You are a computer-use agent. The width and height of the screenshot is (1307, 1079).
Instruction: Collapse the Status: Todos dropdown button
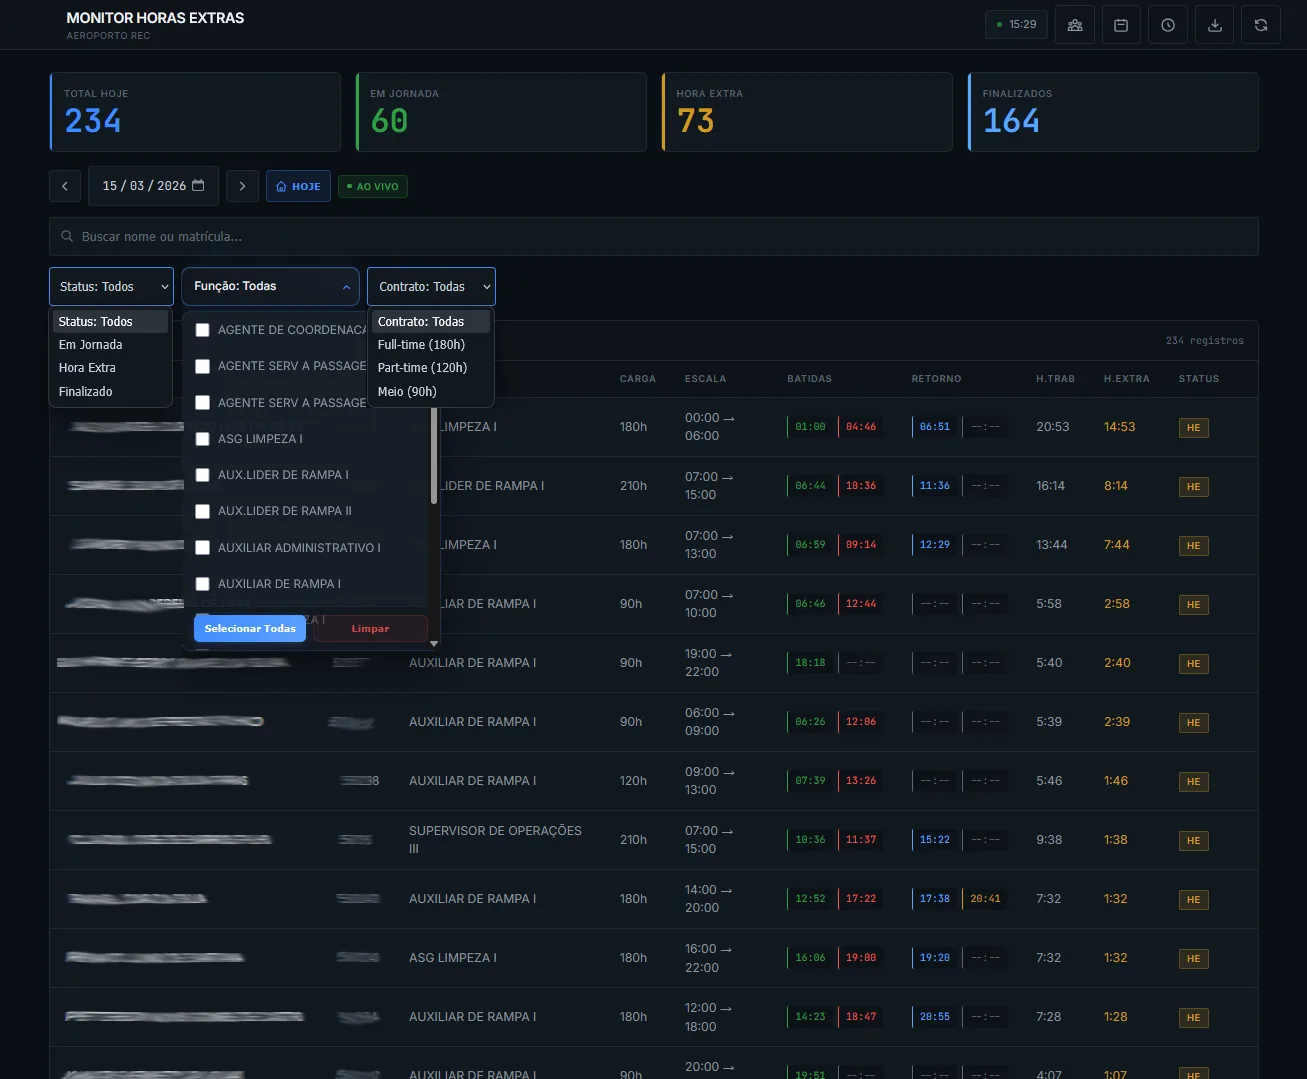[111, 287]
